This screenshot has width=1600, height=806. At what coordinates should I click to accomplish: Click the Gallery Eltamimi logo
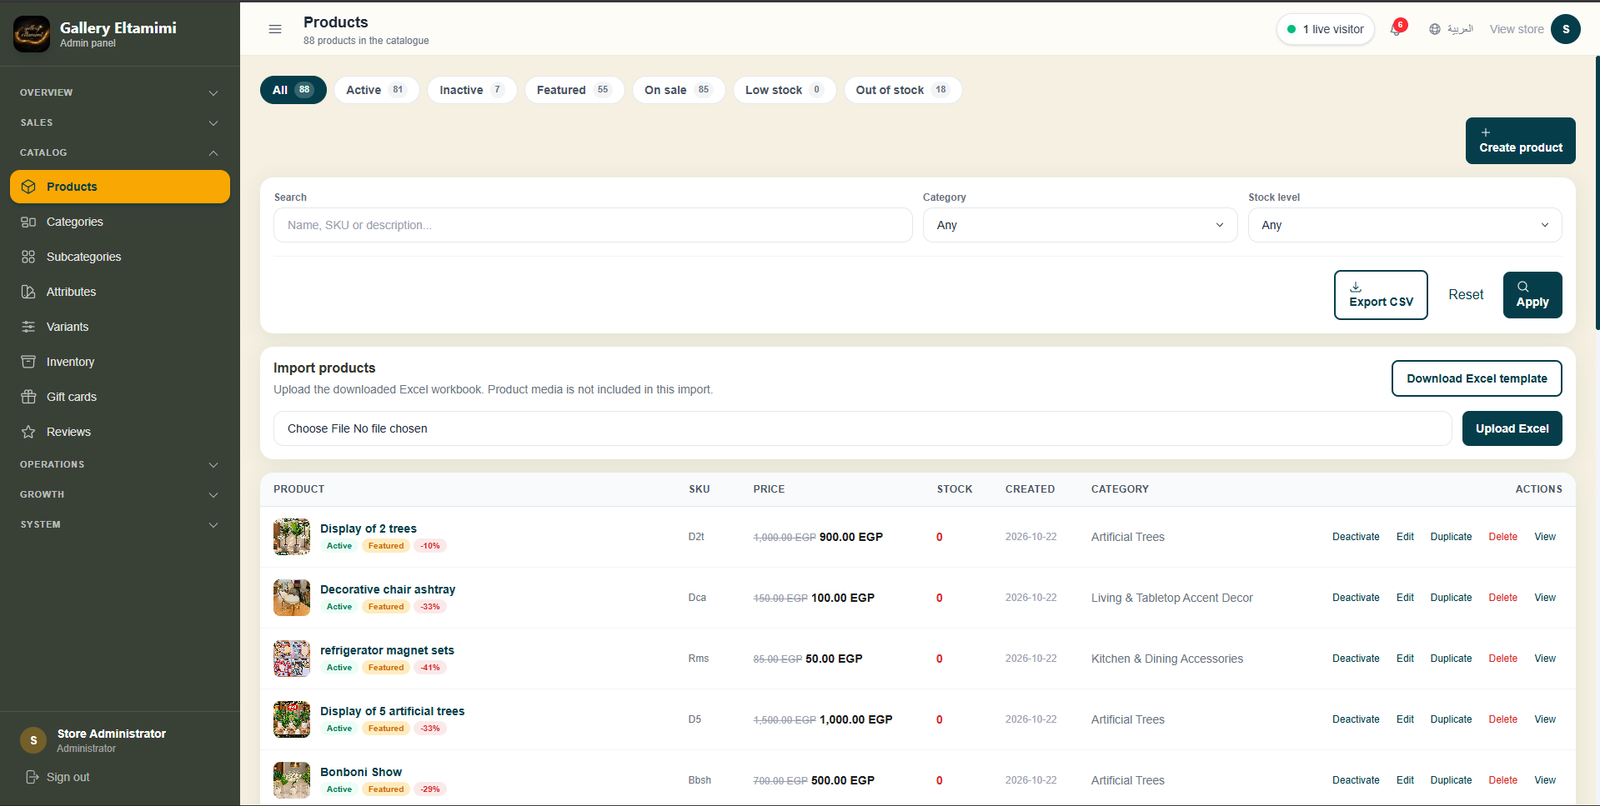tap(31, 34)
